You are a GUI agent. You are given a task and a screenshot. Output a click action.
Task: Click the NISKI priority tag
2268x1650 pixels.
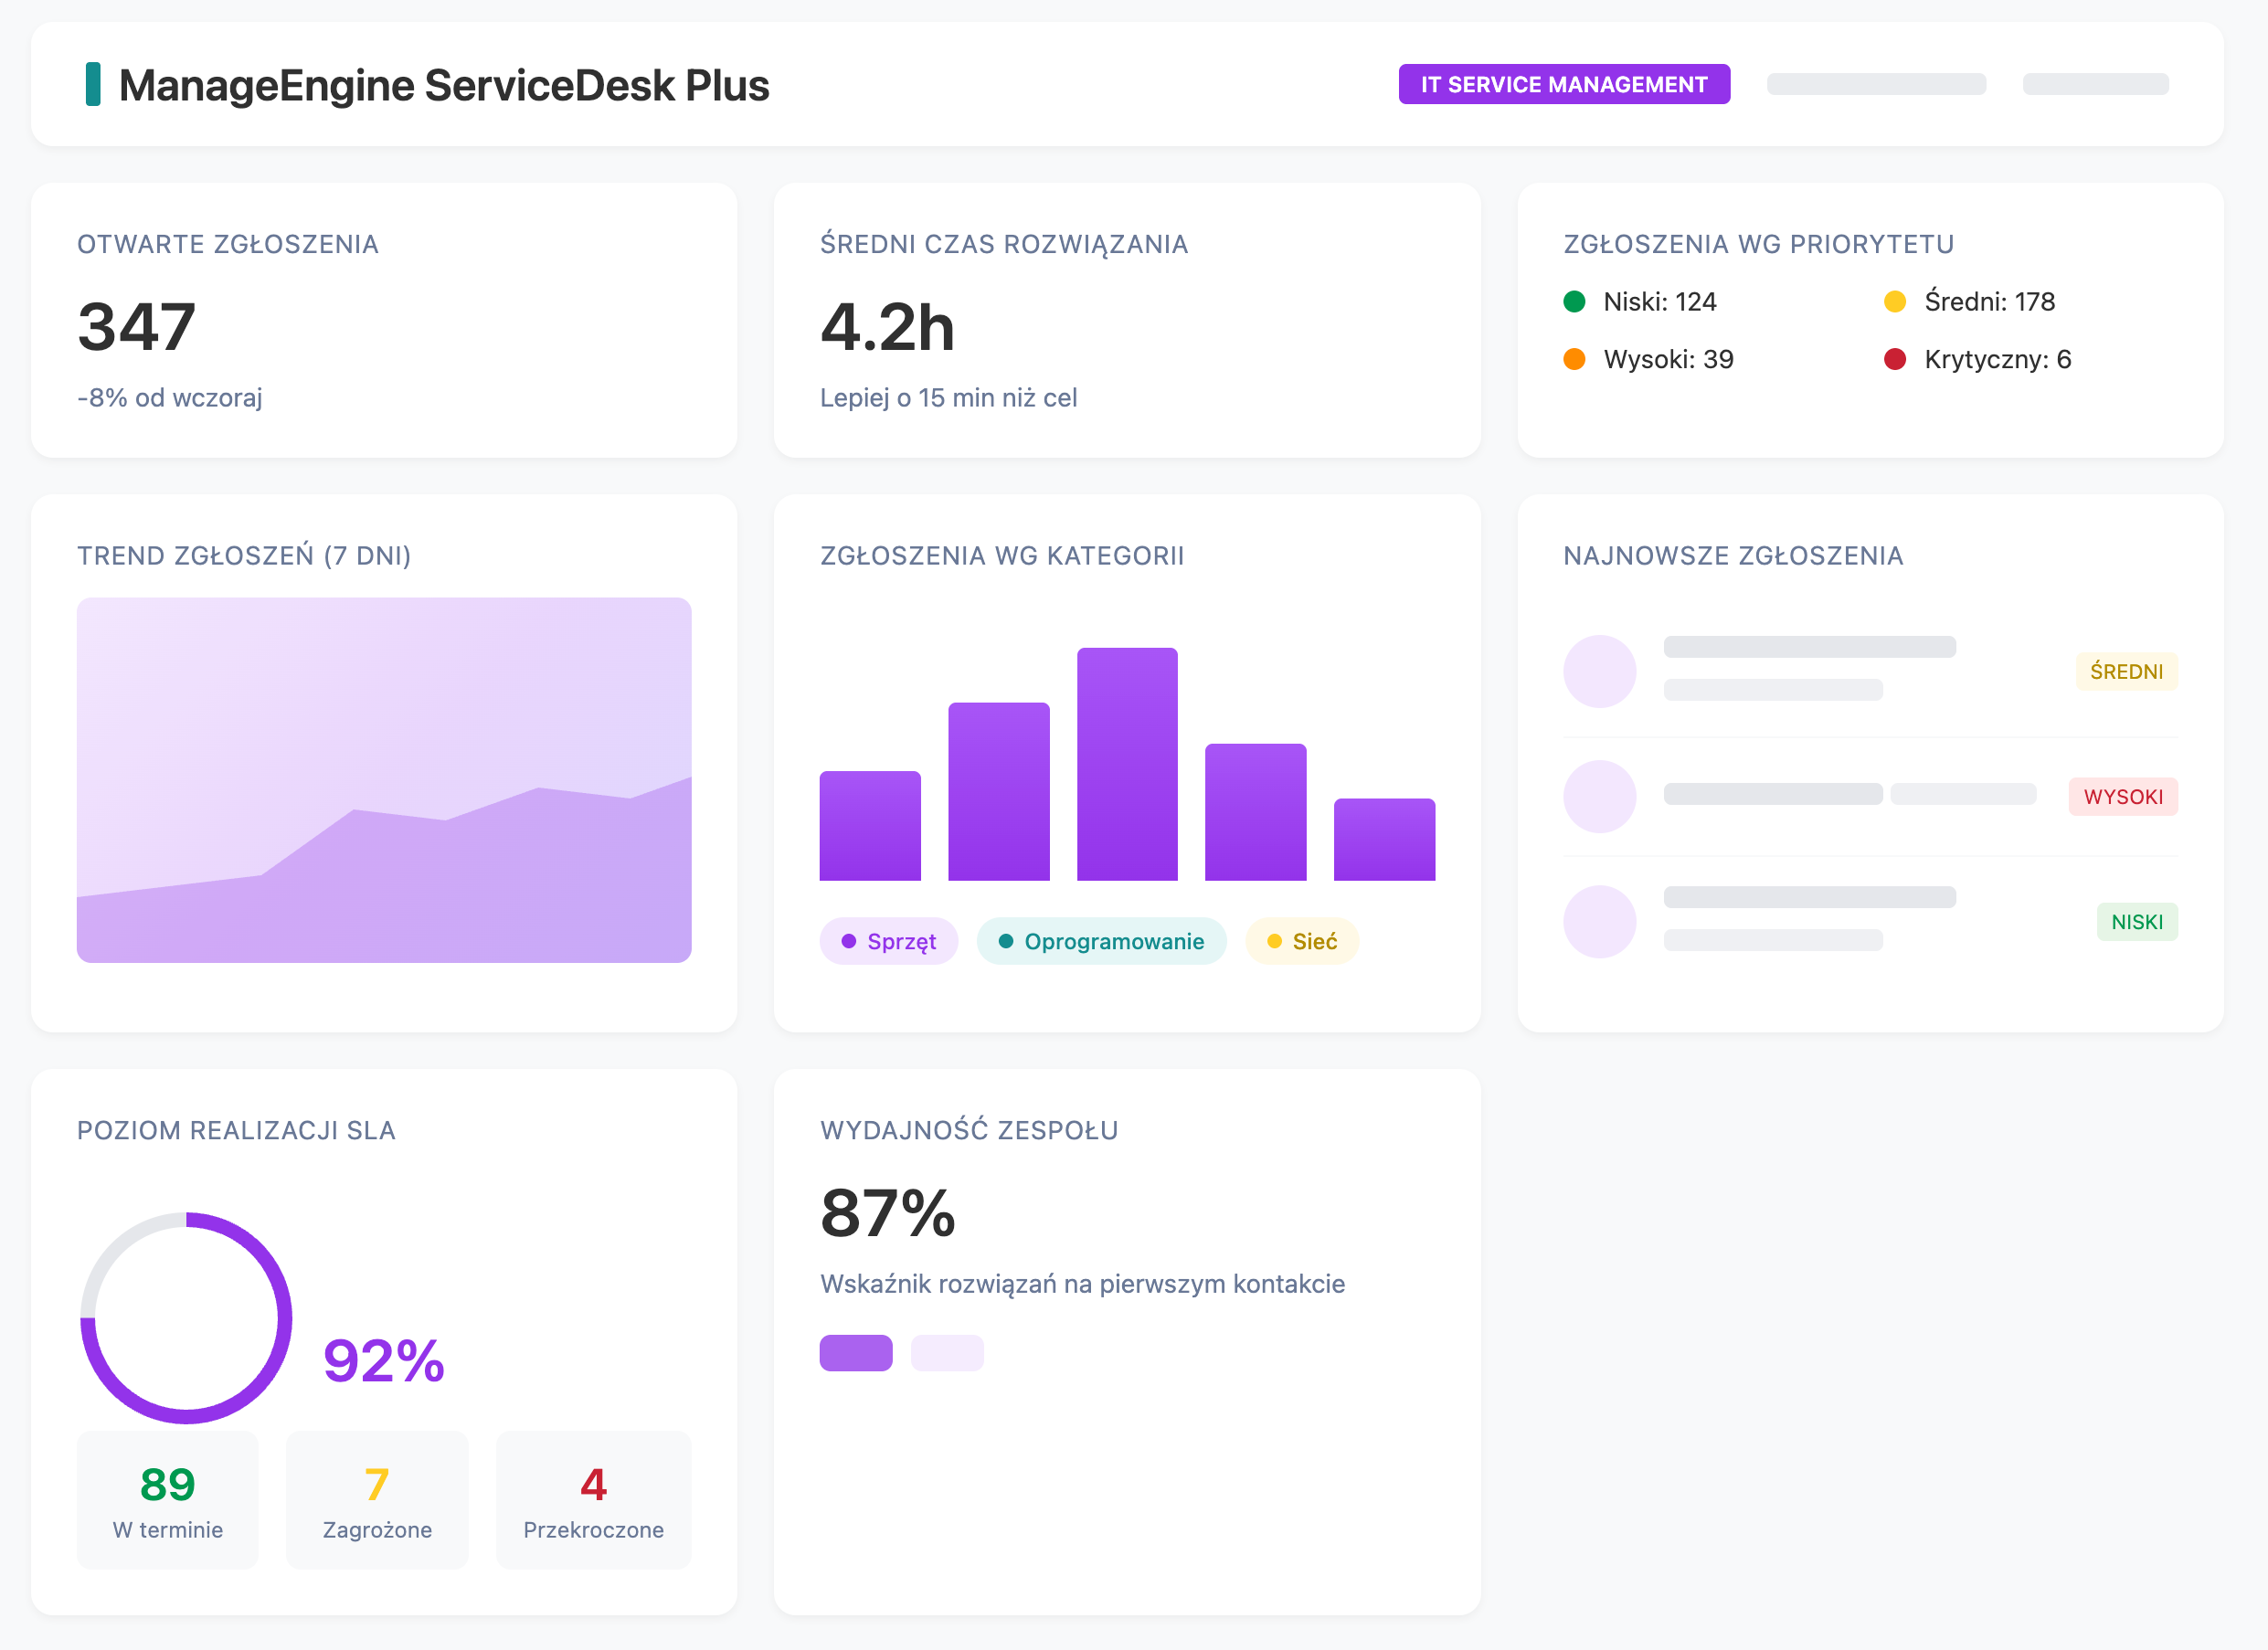tap(2136, 921)
